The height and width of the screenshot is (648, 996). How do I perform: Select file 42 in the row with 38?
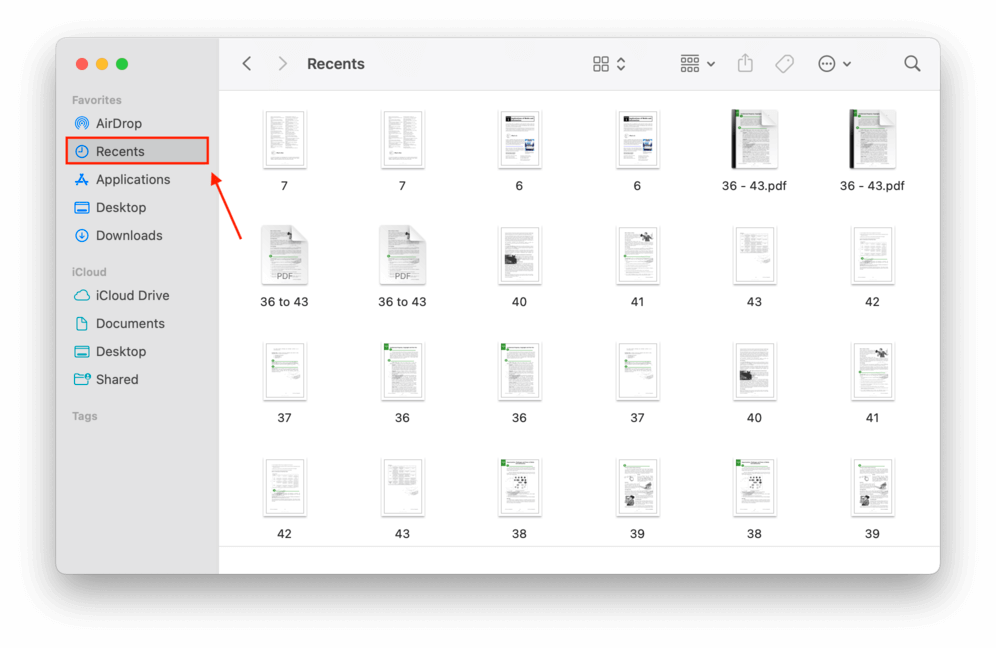click(x=285, y=488)
